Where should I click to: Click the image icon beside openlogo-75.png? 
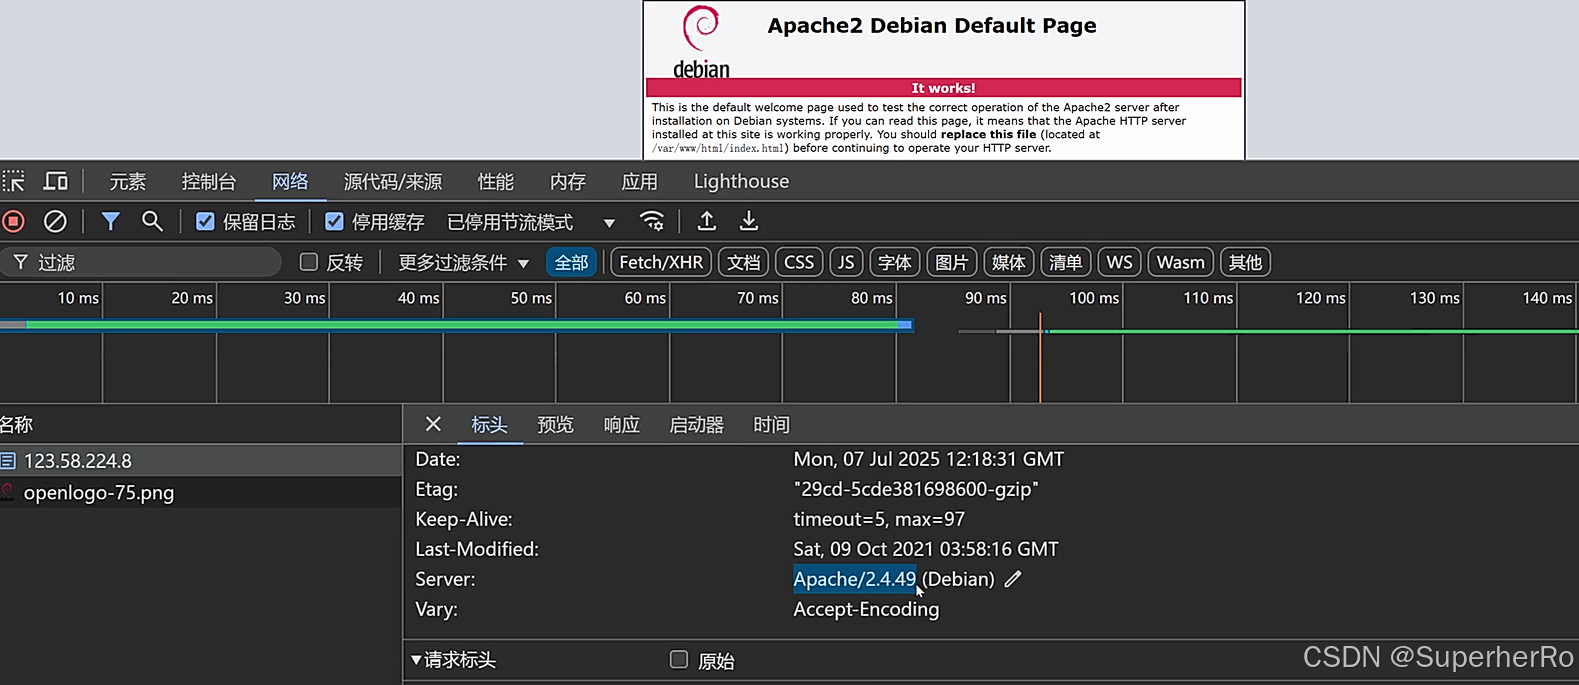9,492
